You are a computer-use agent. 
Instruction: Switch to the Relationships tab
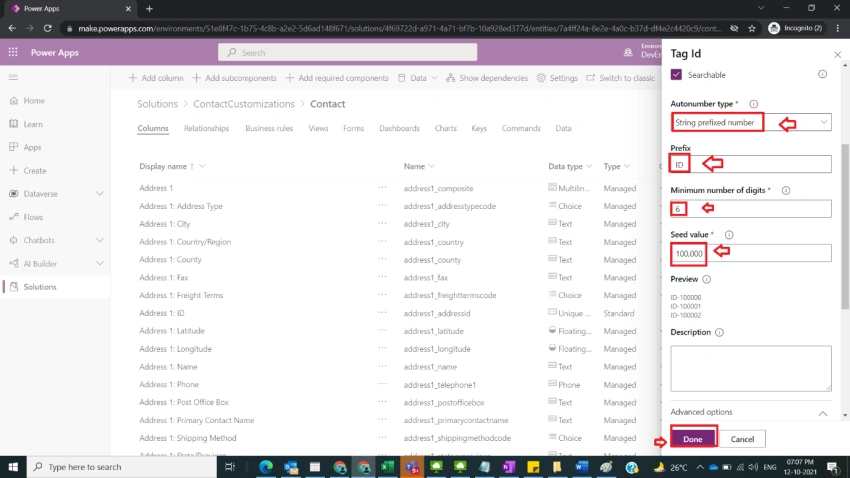pyautogui.click(x=206, y=128)
